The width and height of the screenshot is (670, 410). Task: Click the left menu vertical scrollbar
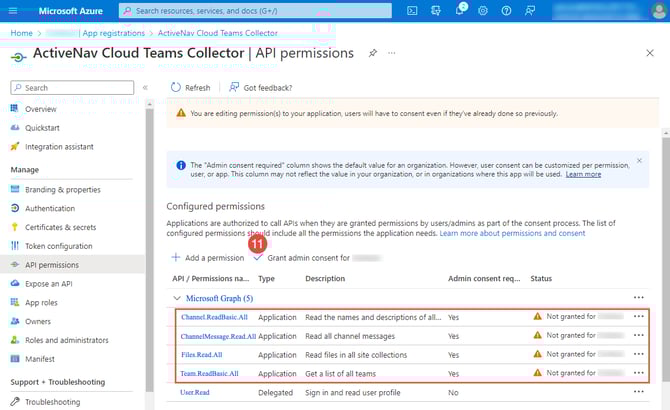pos(149,252)
